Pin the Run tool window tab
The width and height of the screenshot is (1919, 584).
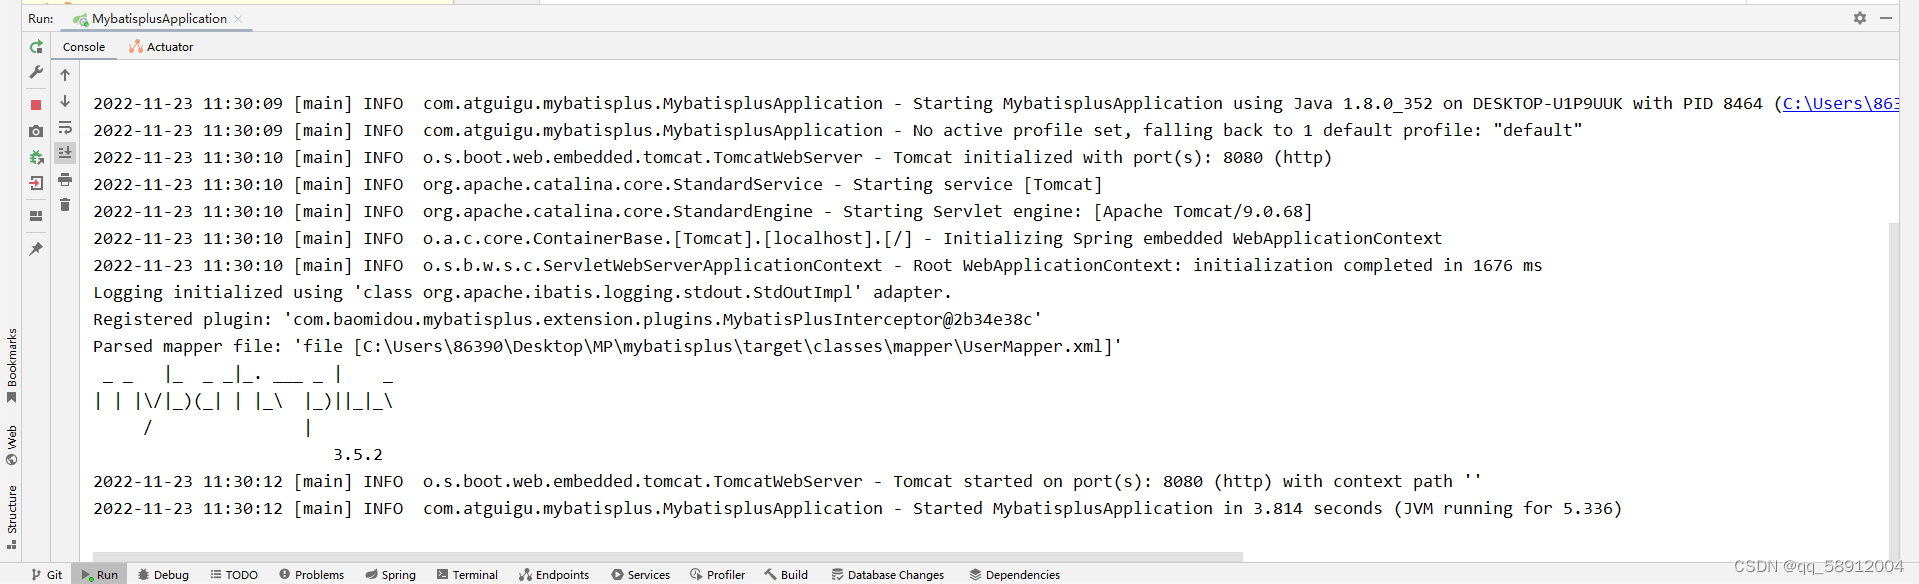pyautogui.click(x=36, y=247)
